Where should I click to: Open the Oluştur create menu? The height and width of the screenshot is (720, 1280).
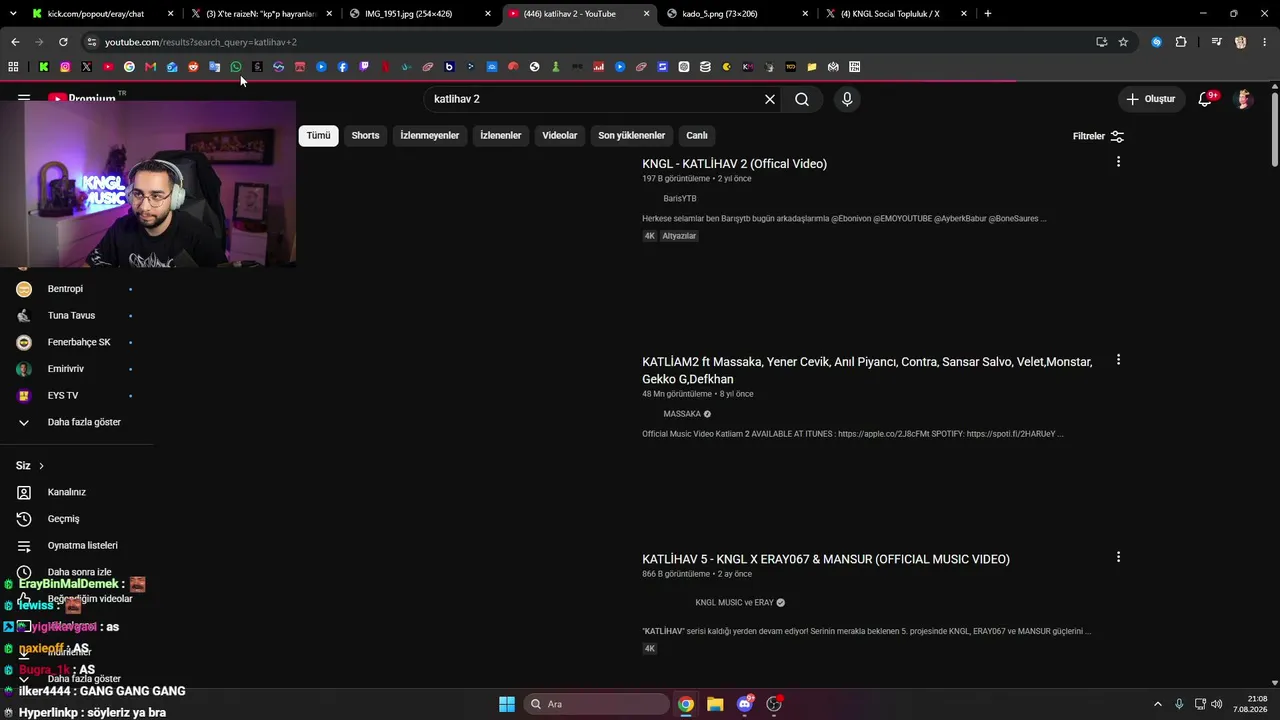(1151, 99)
